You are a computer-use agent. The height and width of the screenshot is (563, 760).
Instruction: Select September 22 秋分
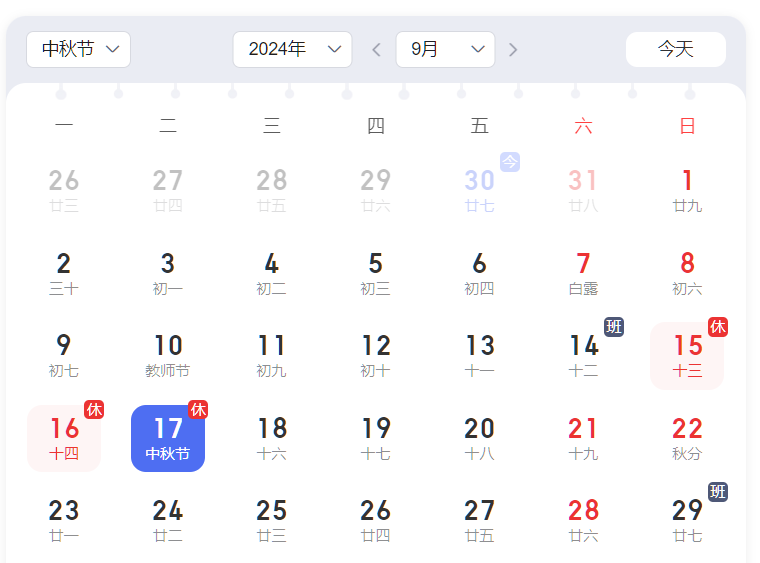point(687,438)
